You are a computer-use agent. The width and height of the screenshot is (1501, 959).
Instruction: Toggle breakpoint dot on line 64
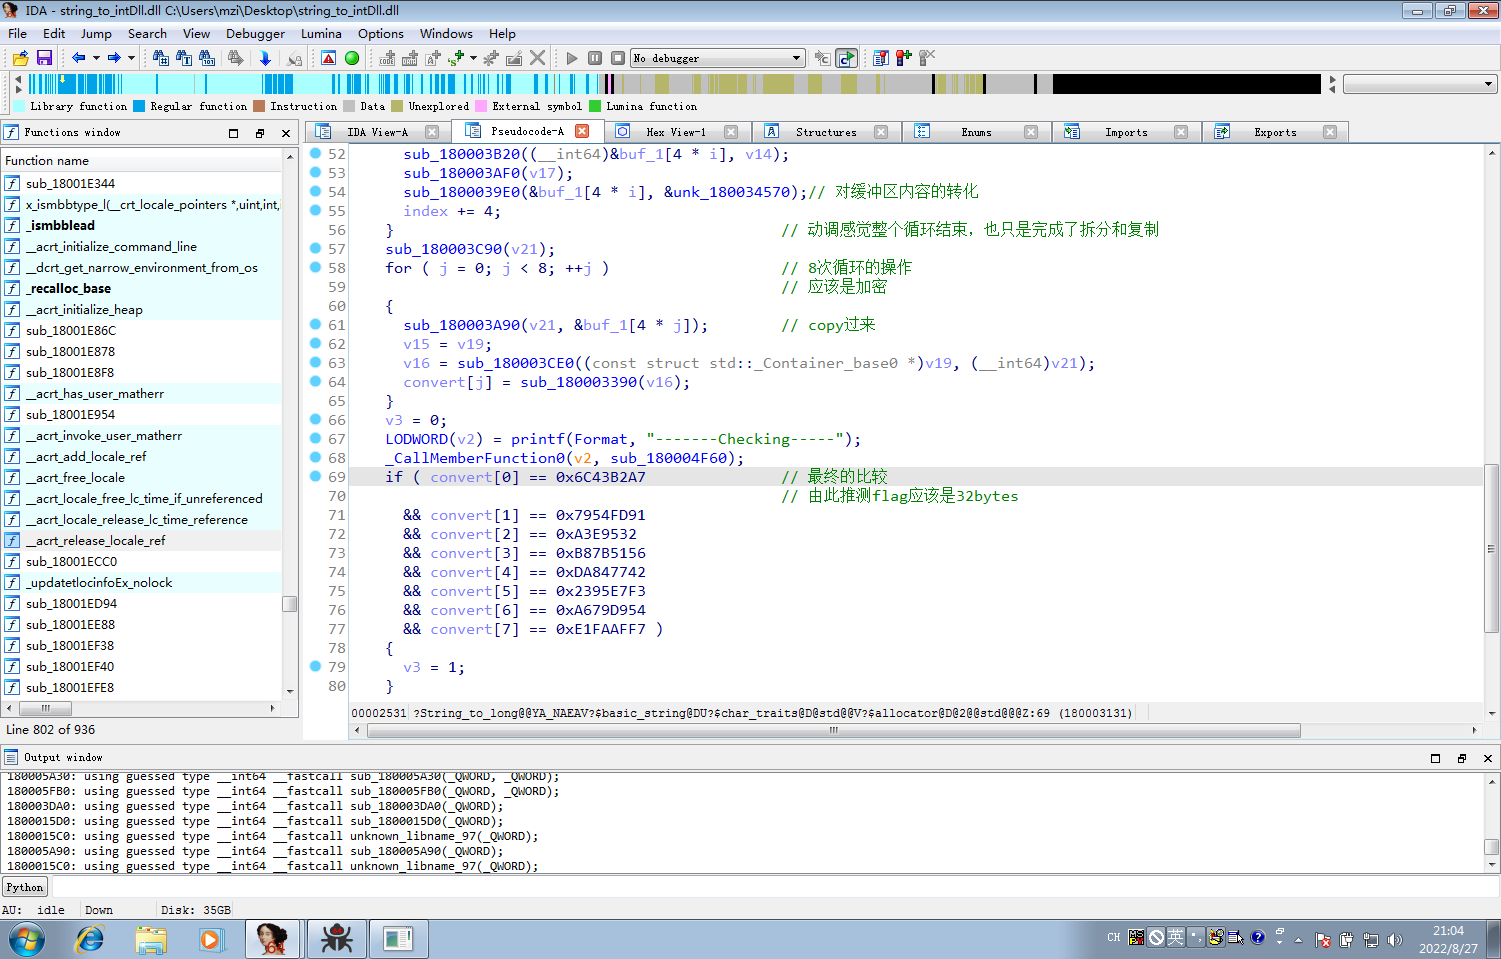pyautogui.click(x=315, y=381)
